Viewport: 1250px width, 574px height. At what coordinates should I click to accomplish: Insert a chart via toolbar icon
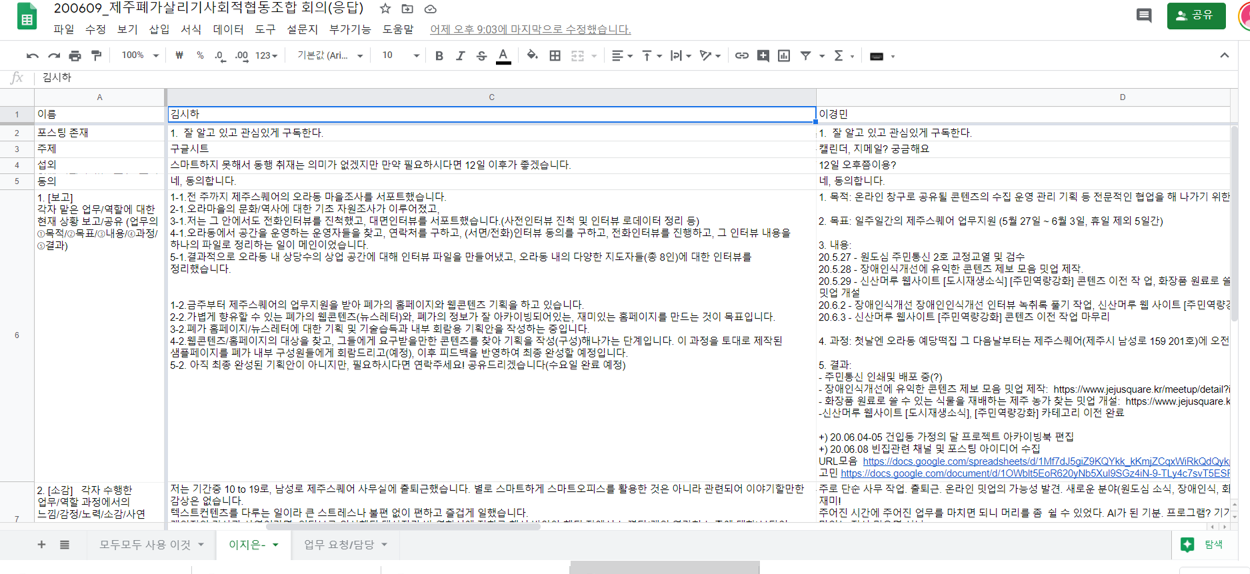[x=784, y=56]
